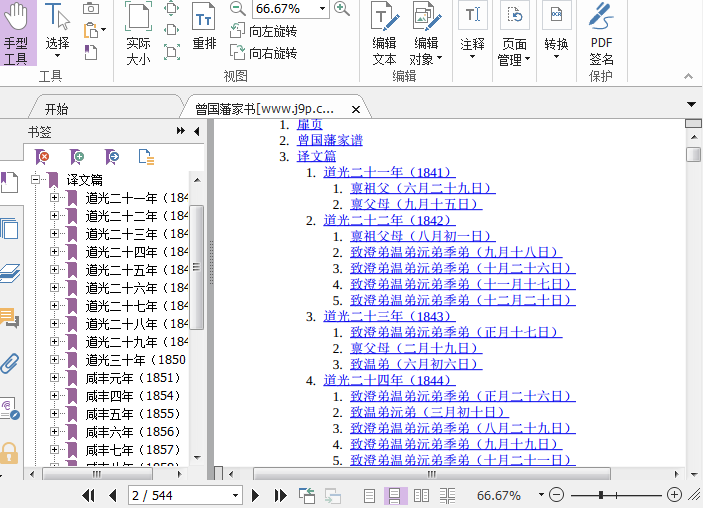The width and height of the screenshot is (703, 508).
Task: Open the 曾国藩家谱 link
Action: (330, 140)
